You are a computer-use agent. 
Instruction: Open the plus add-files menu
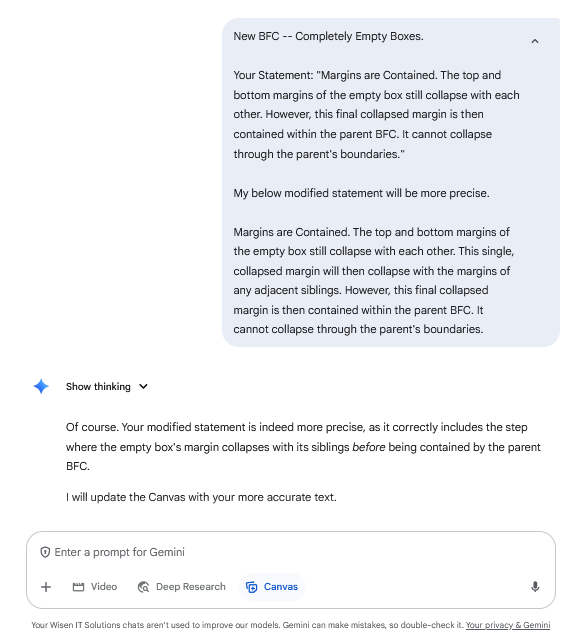[x=46, y=587]
